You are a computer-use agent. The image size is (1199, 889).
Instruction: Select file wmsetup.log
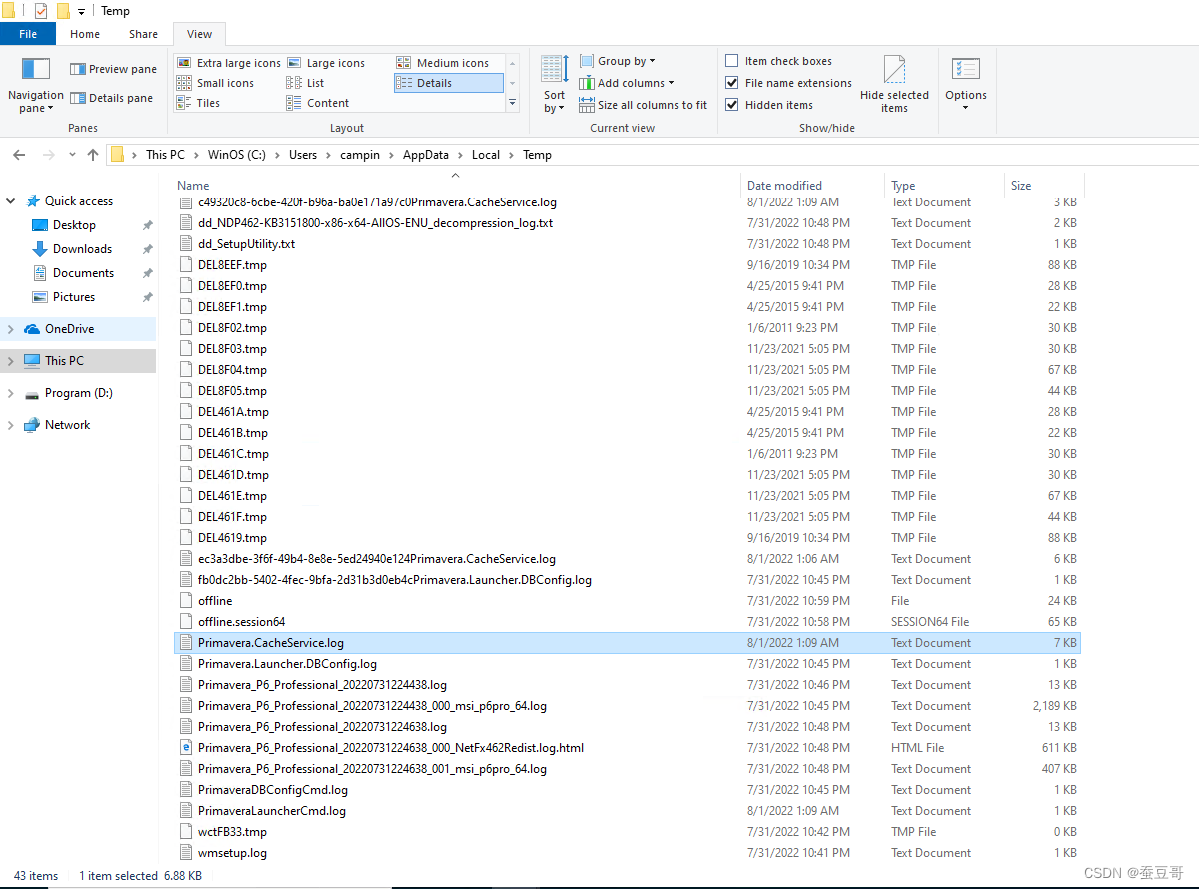tap(627, 852)
